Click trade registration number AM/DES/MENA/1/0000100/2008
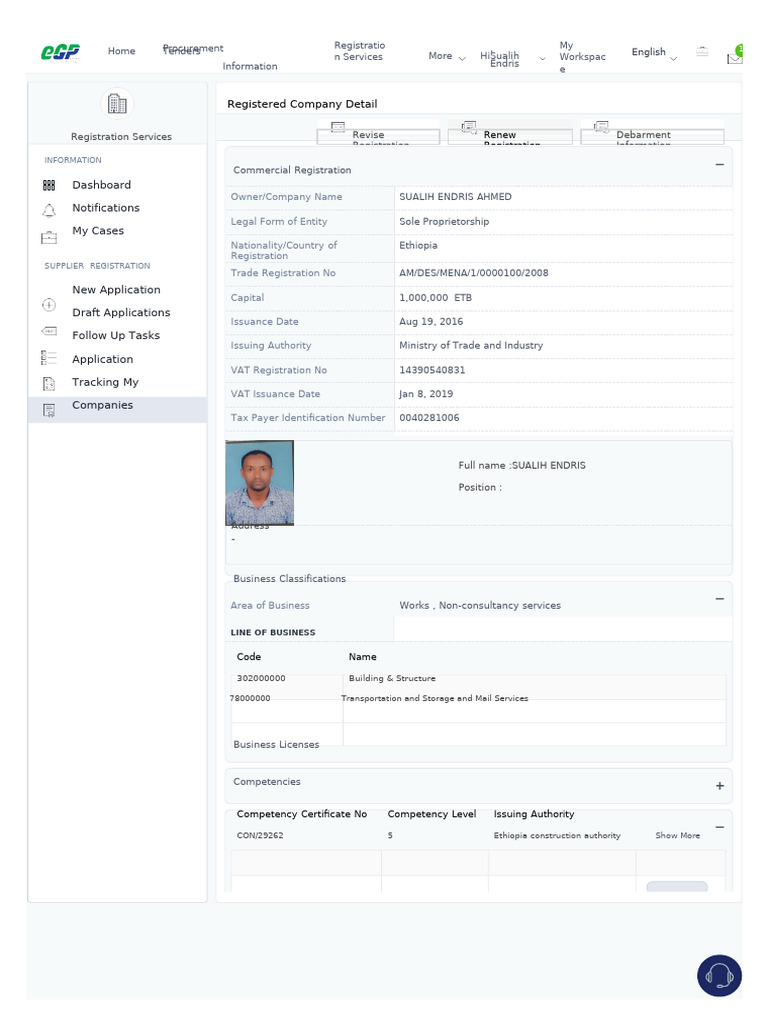The height and width of the screenshot is (1024, 768). (473, 273)
